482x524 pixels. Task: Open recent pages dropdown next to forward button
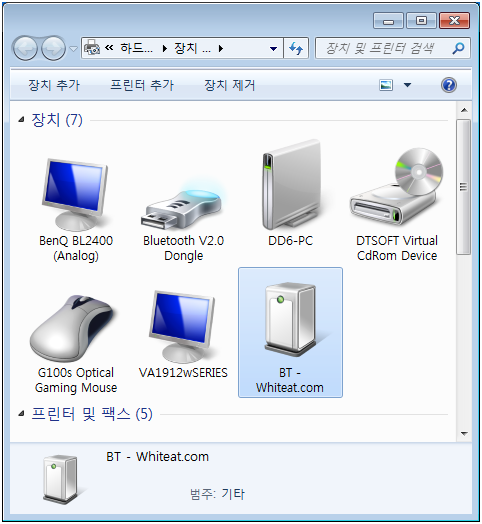73,49
